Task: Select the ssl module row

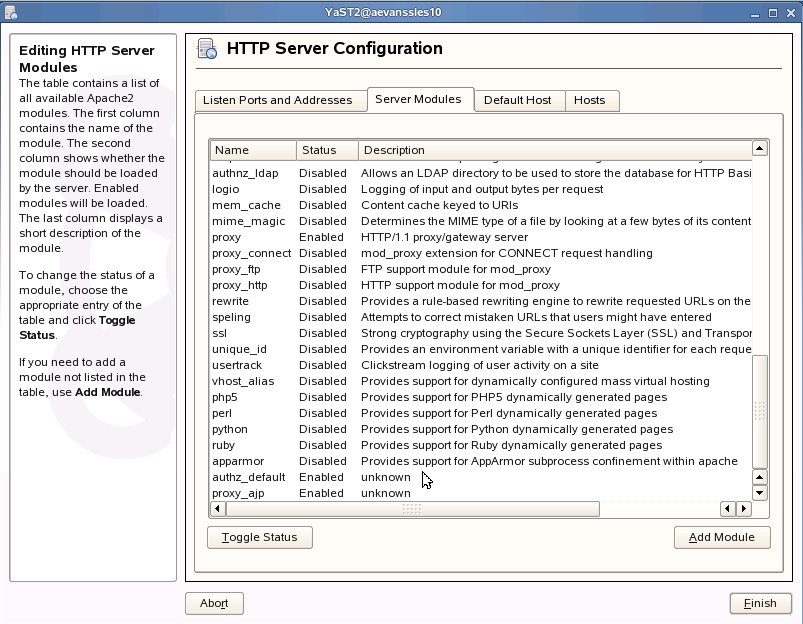Action: coord(481,334)
